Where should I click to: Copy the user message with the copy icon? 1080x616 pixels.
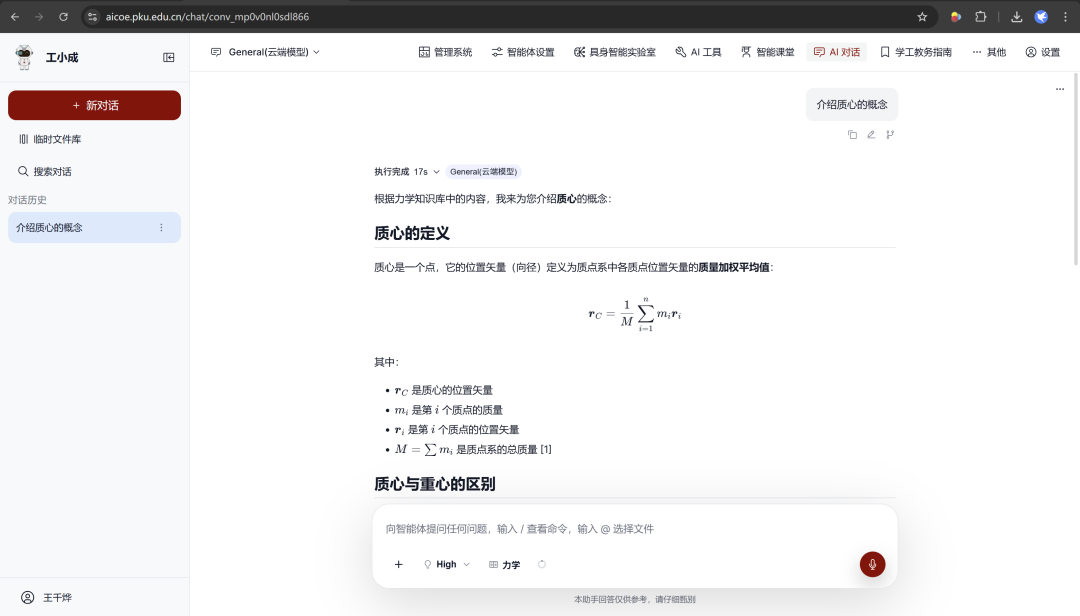[x=852, y=134]
